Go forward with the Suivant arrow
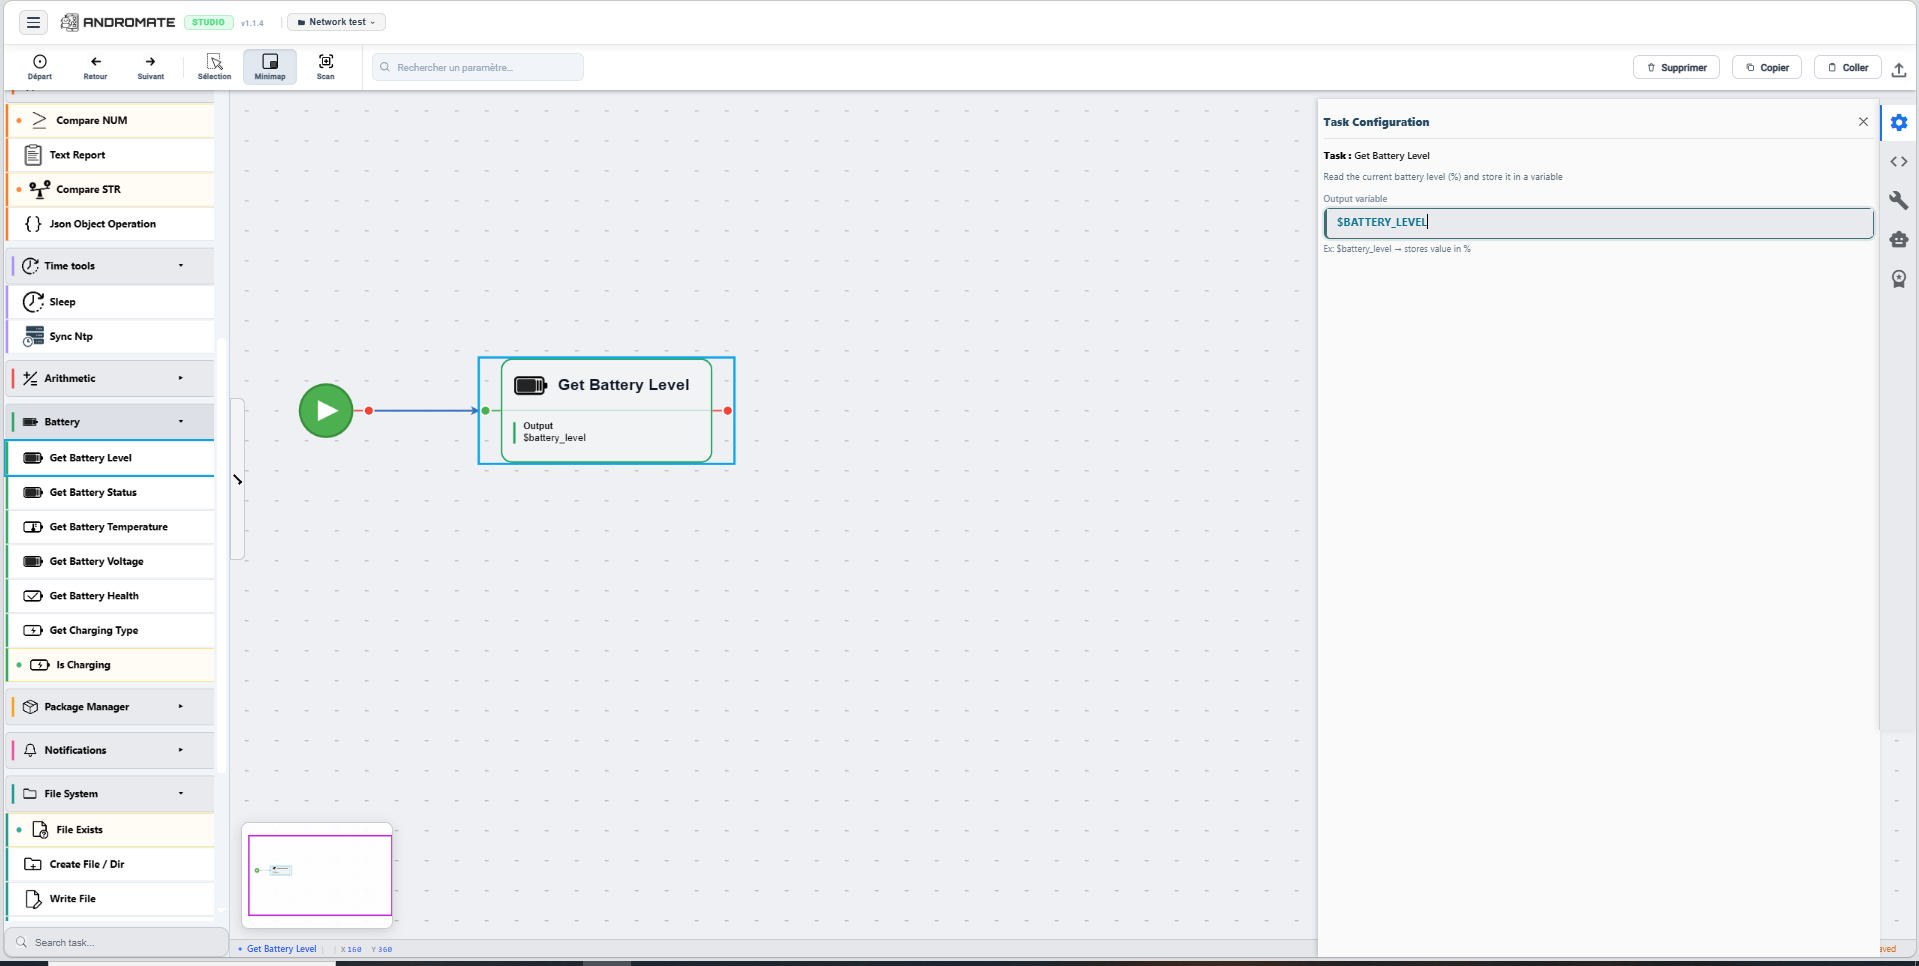Viewport: 1919px width, 966px height. pos(151,67)
